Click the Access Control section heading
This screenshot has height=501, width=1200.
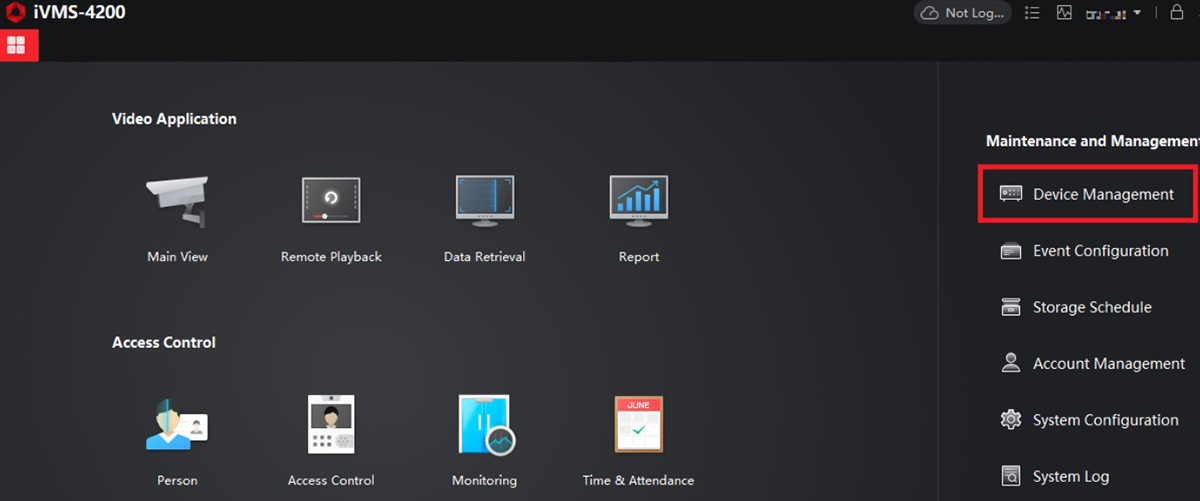(x=164, y=342)
